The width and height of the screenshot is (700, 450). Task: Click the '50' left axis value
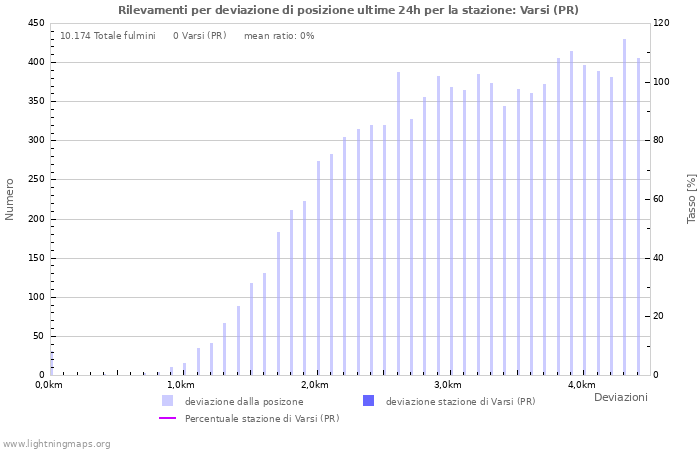(39, 336)
